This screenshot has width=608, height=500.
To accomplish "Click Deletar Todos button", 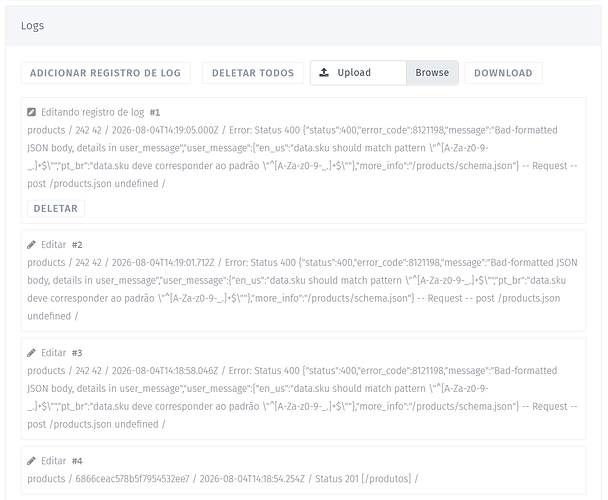I will pos(253,73).
